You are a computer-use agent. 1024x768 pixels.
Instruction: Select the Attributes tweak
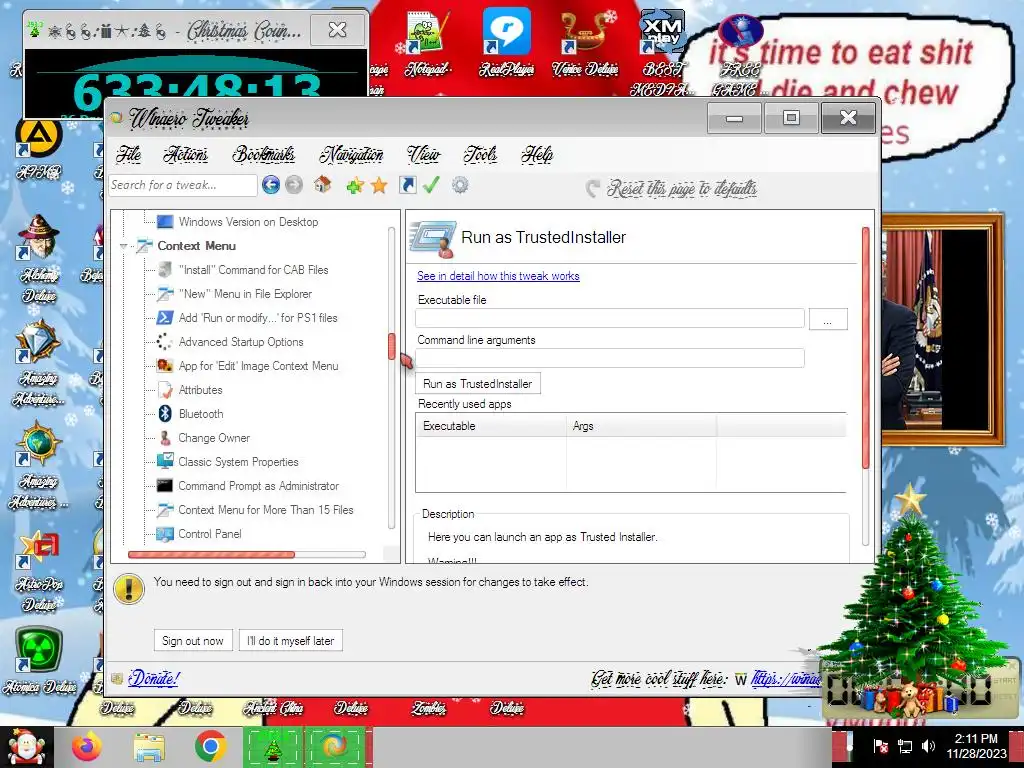click(x=200, y=390)
